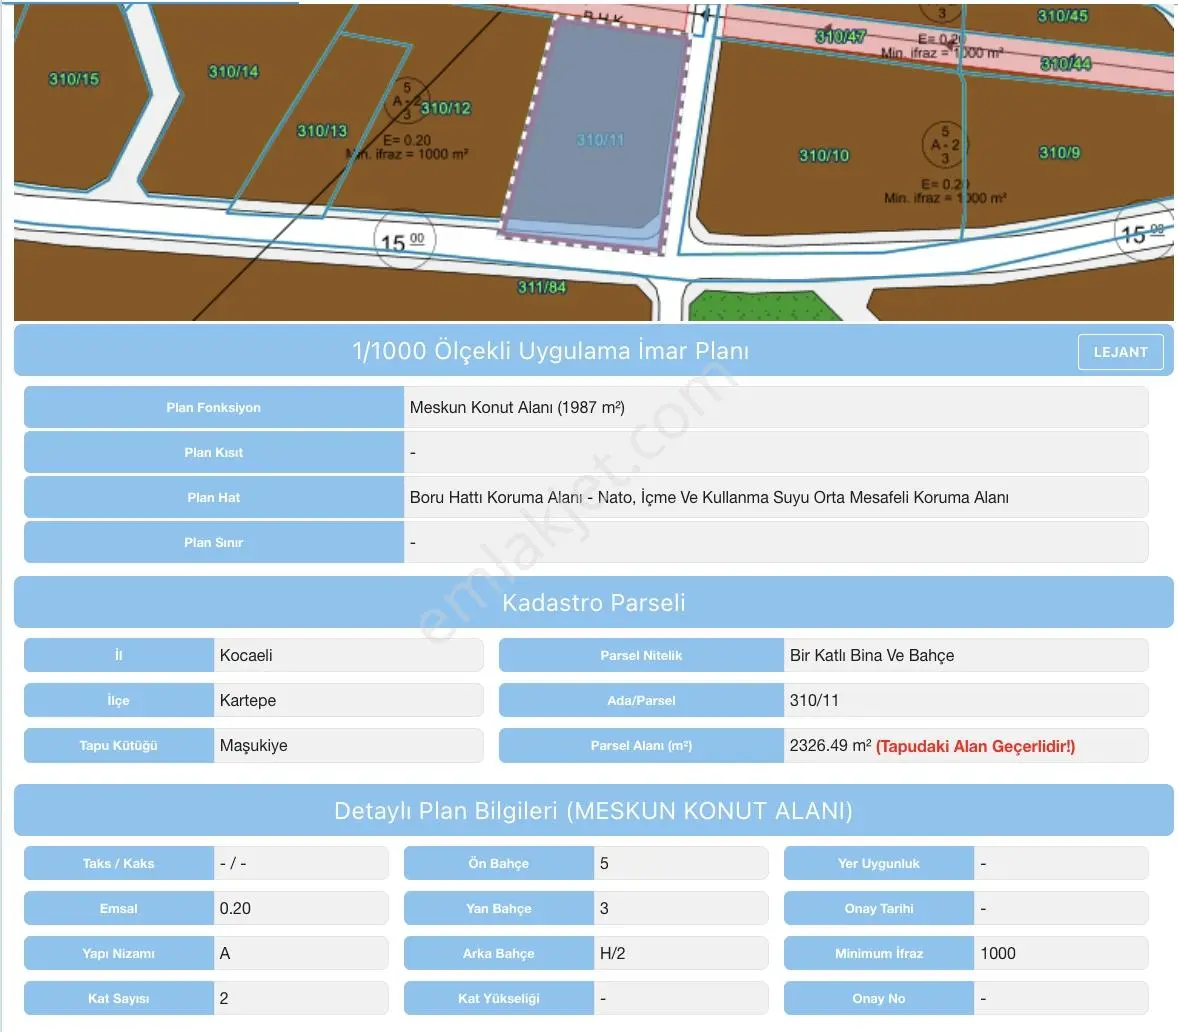The image size is (1178, 1032).
Task: Select the '2326.49 m²' area value
Action: [830, 745]
